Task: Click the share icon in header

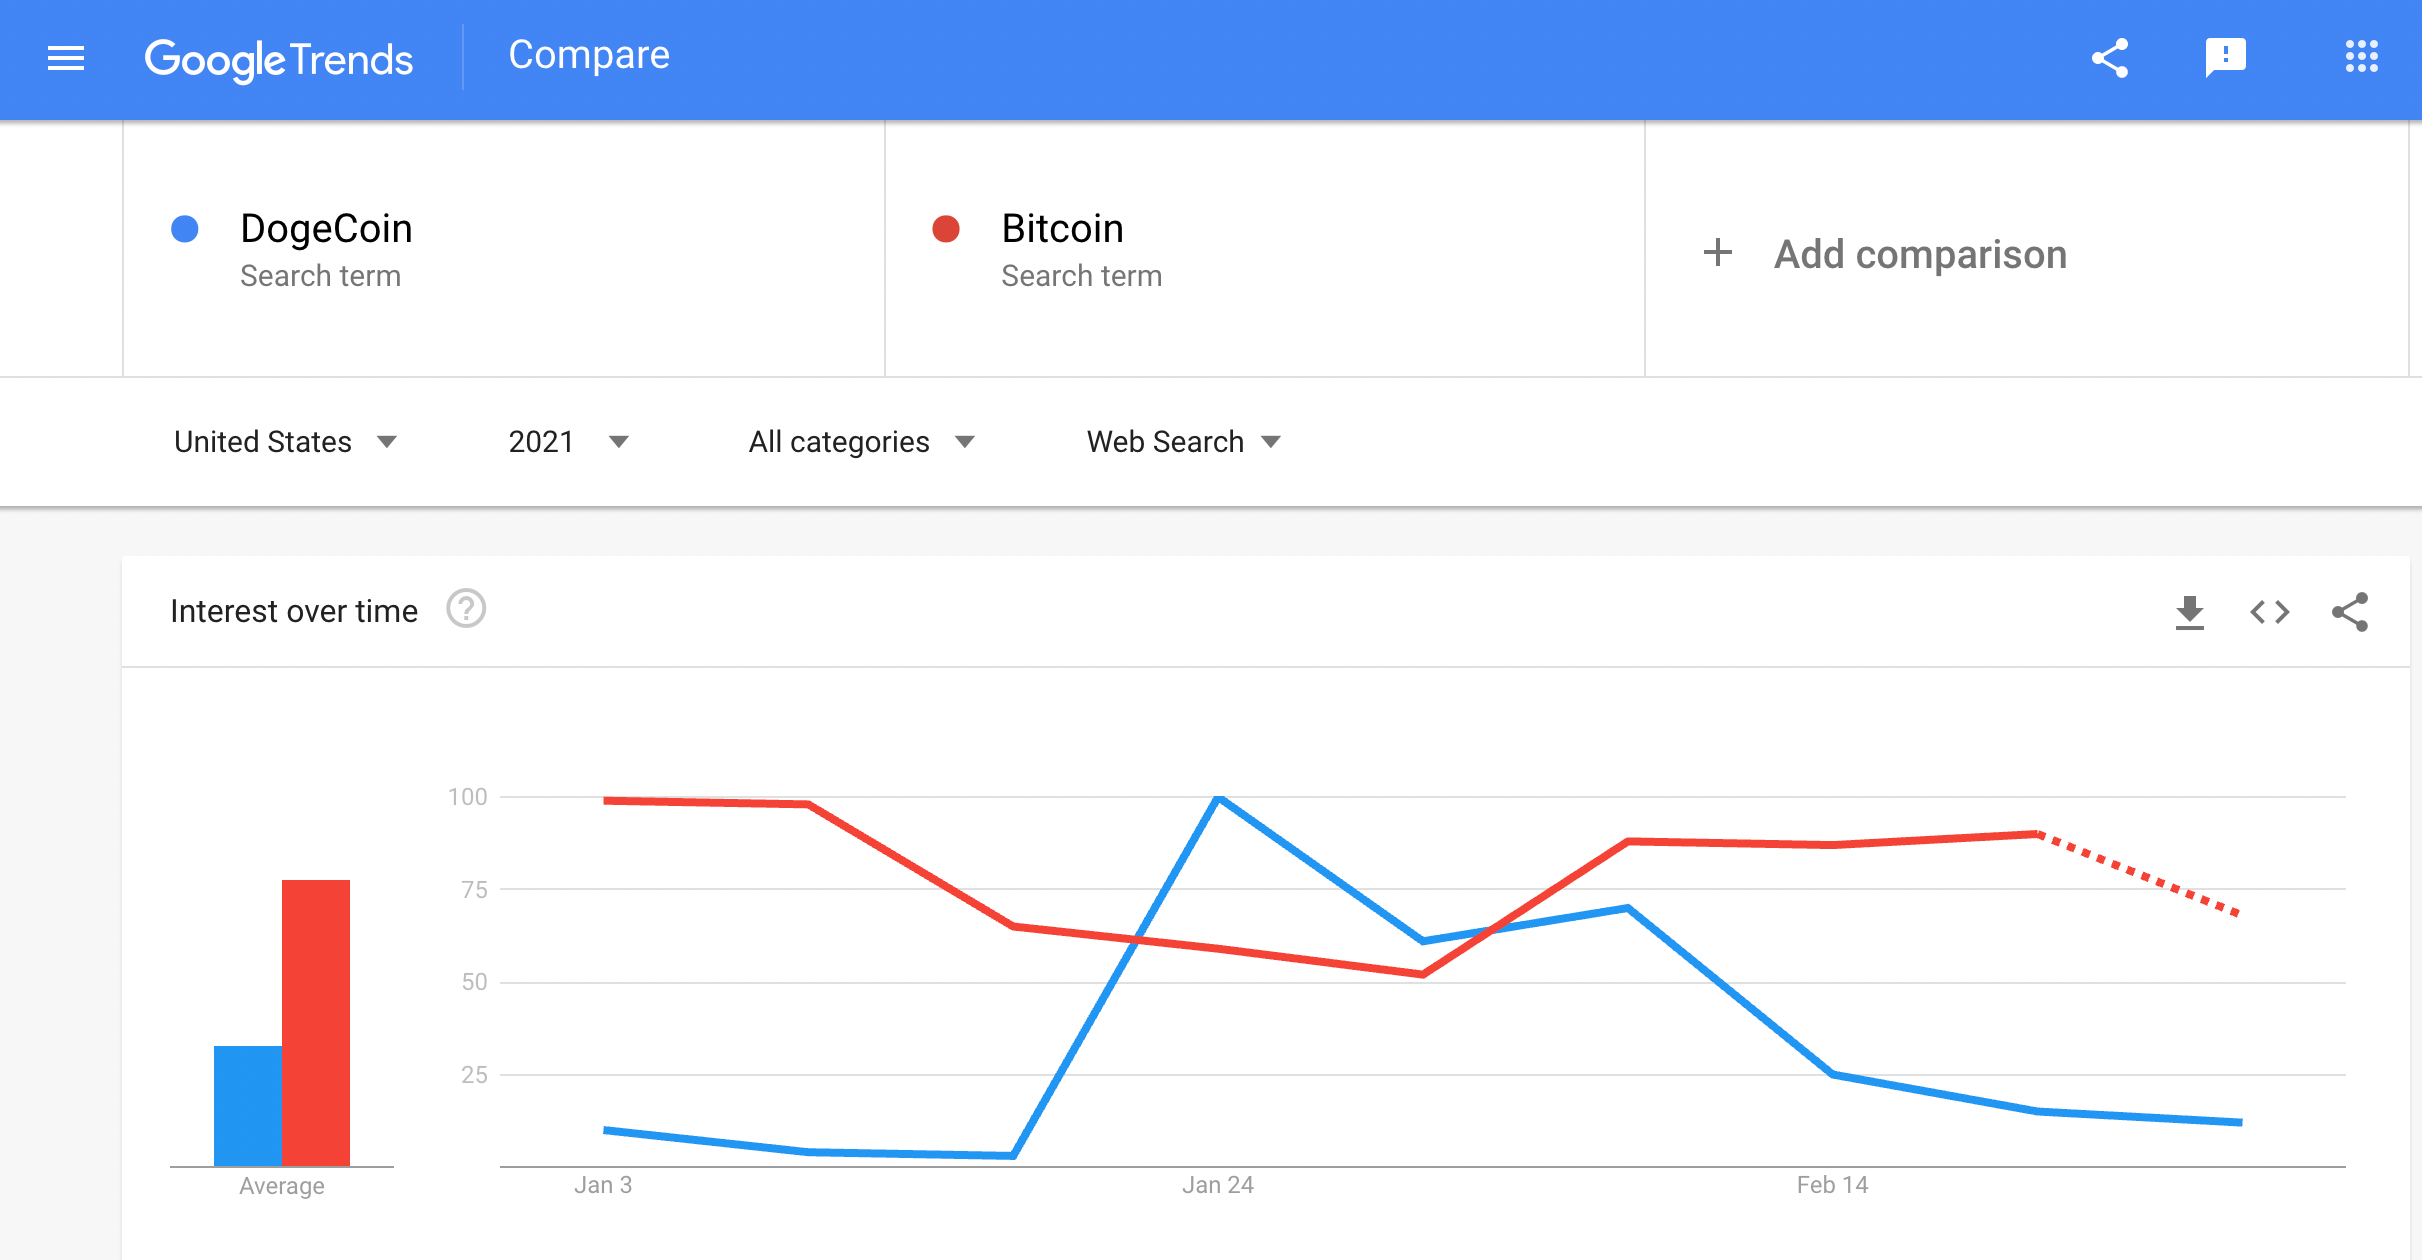Action: point(2110,58)
